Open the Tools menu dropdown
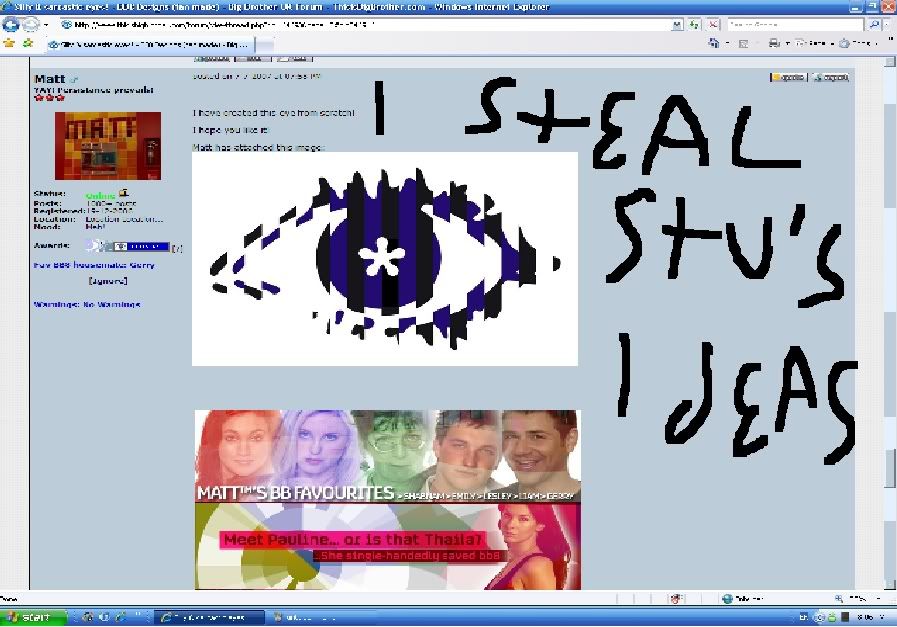This screenshot has height=627, width=897. [x=859, y=43]
